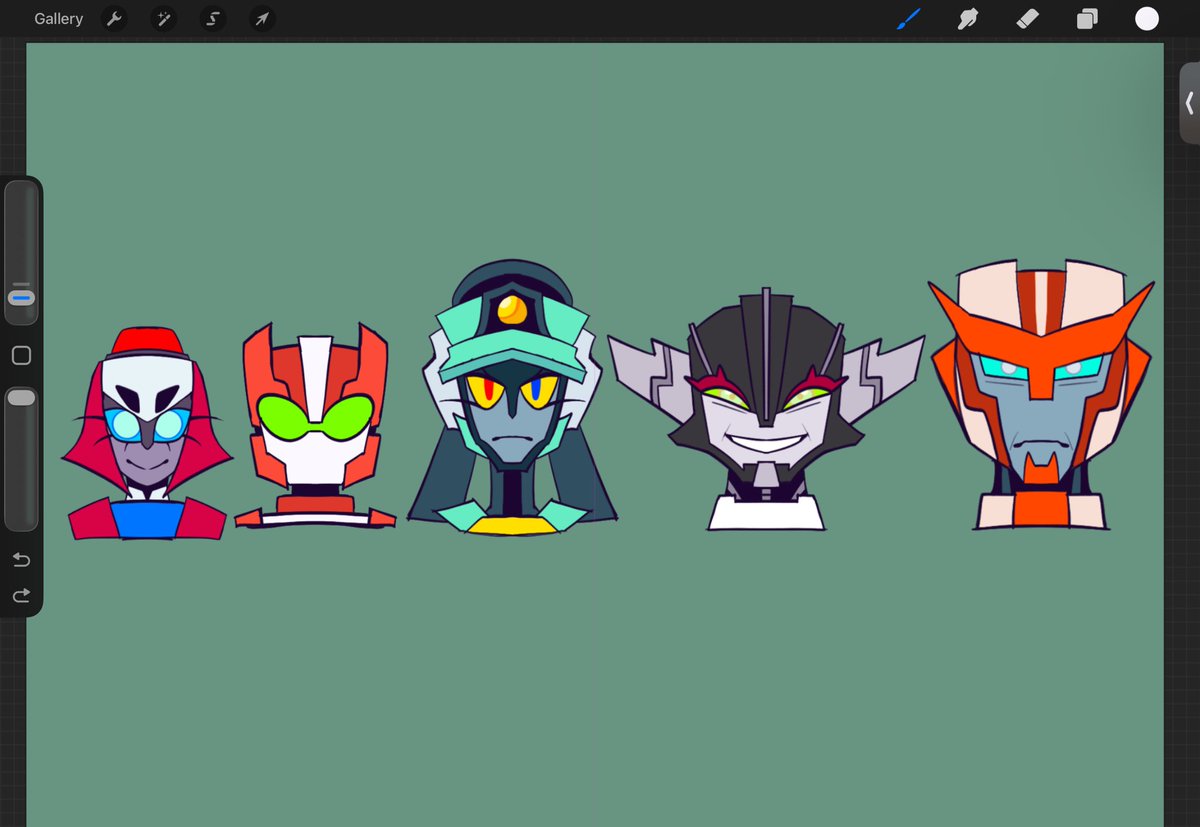1200x827 pixels.
Task: Open the Actions wrench menu
Action: click(x=114, y=19)
